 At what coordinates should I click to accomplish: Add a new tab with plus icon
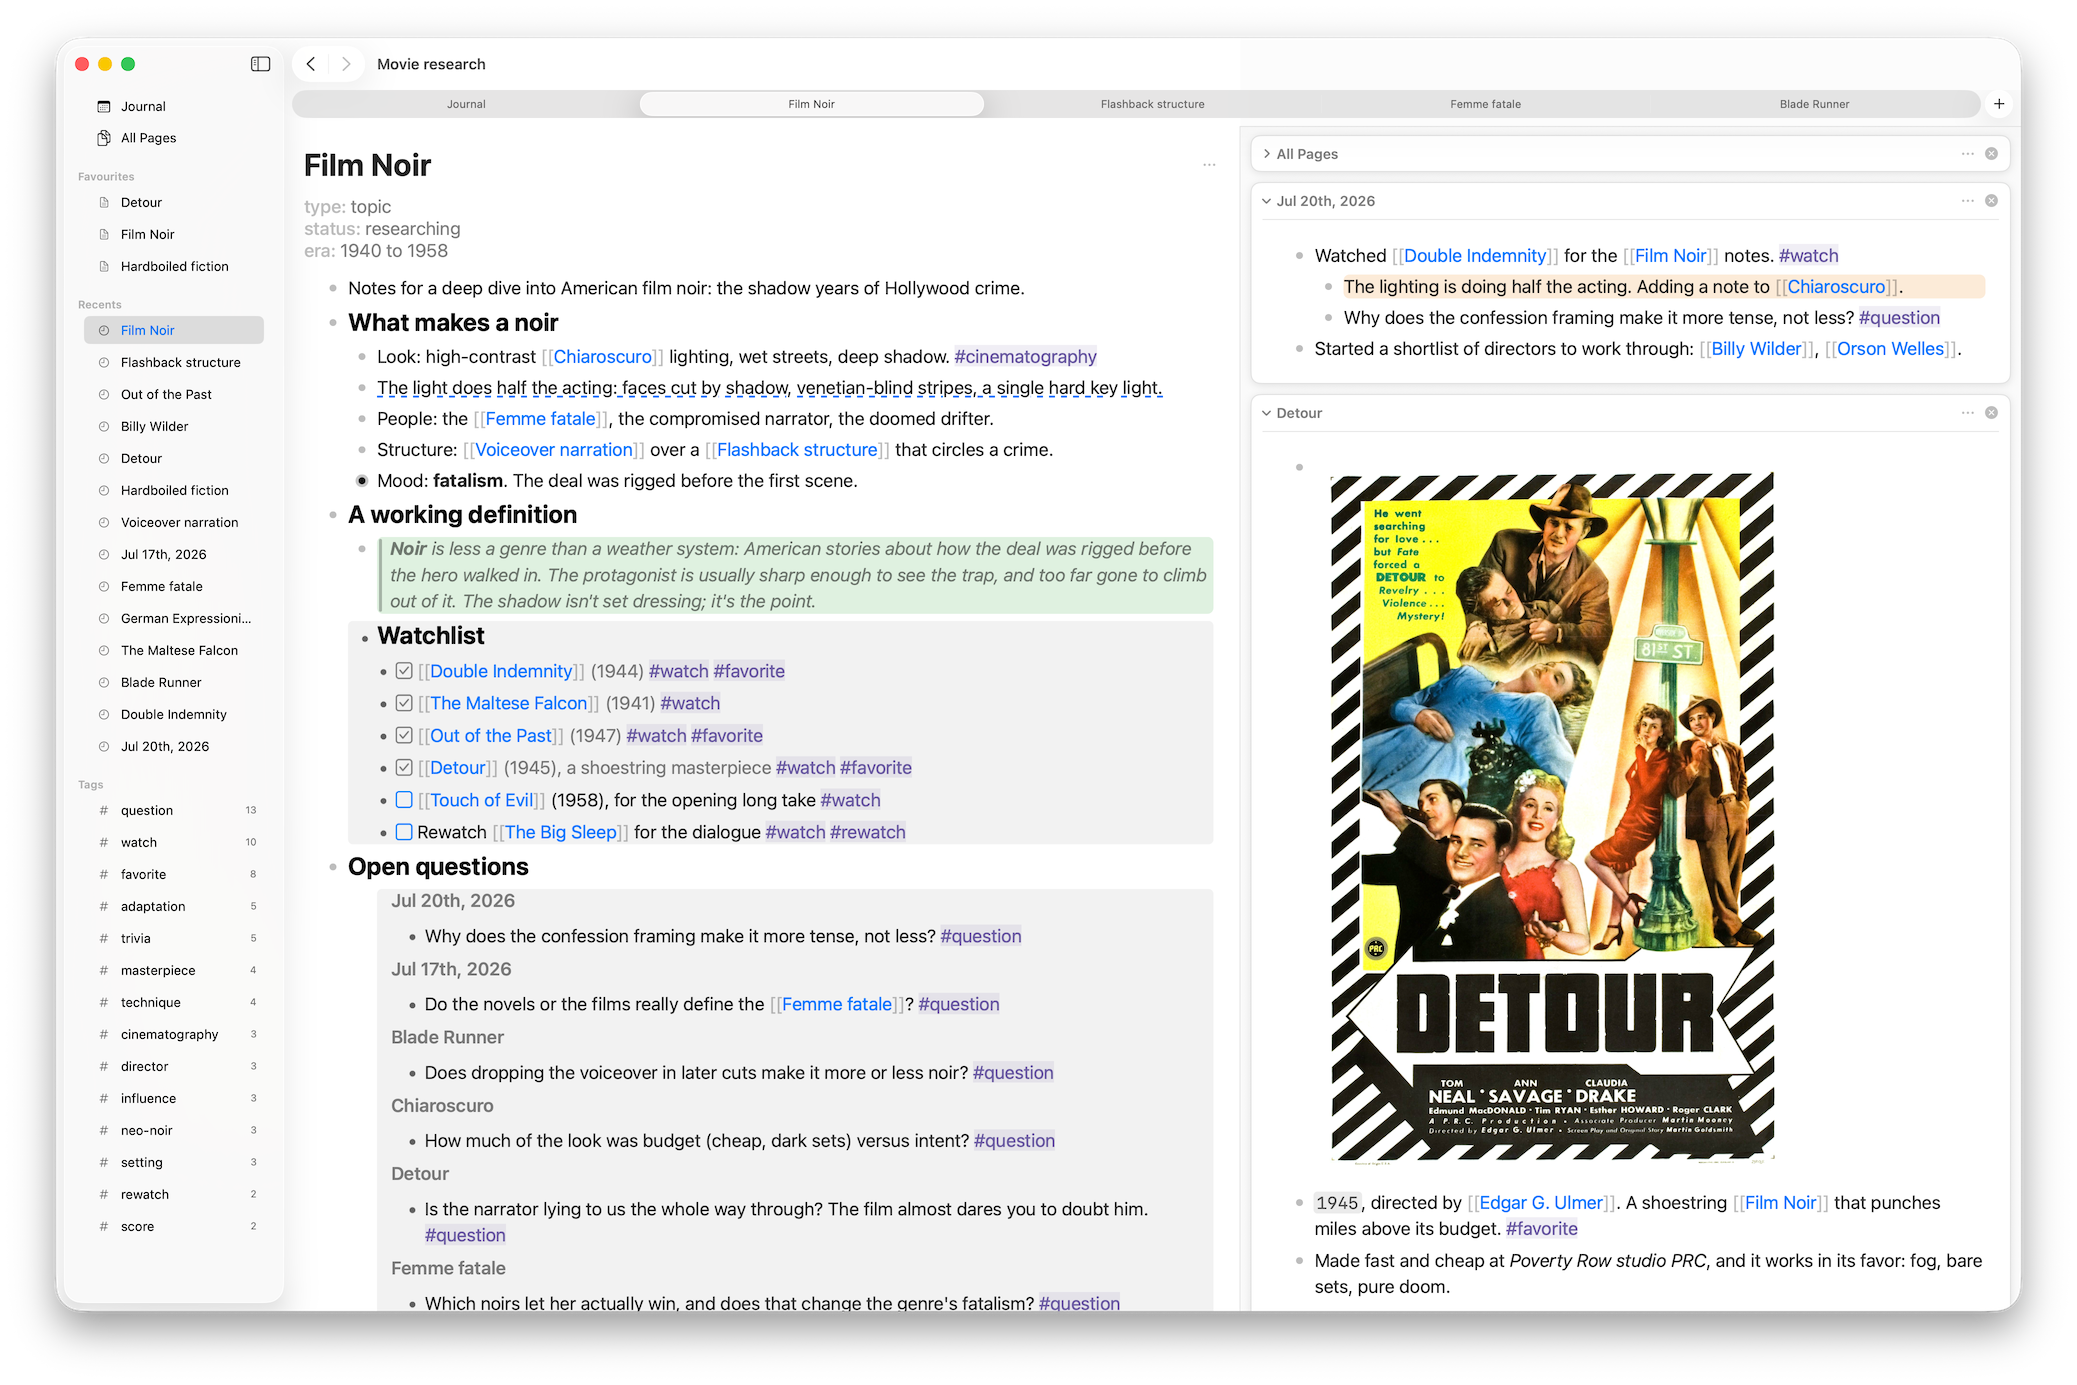coord(1998,104)
